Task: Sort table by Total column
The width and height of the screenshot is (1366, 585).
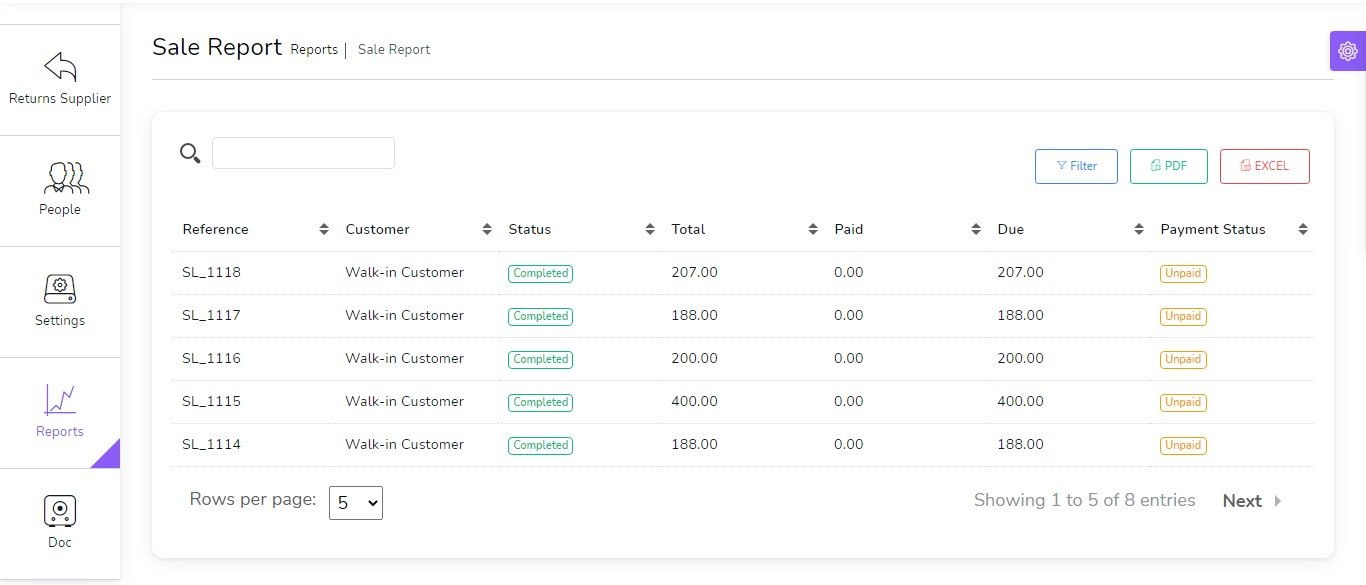Action: tap(813, 230)
